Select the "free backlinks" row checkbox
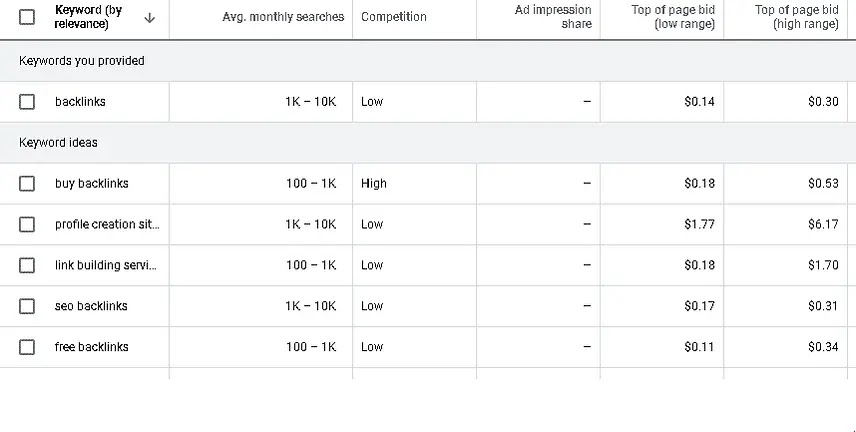 point(27,347)
